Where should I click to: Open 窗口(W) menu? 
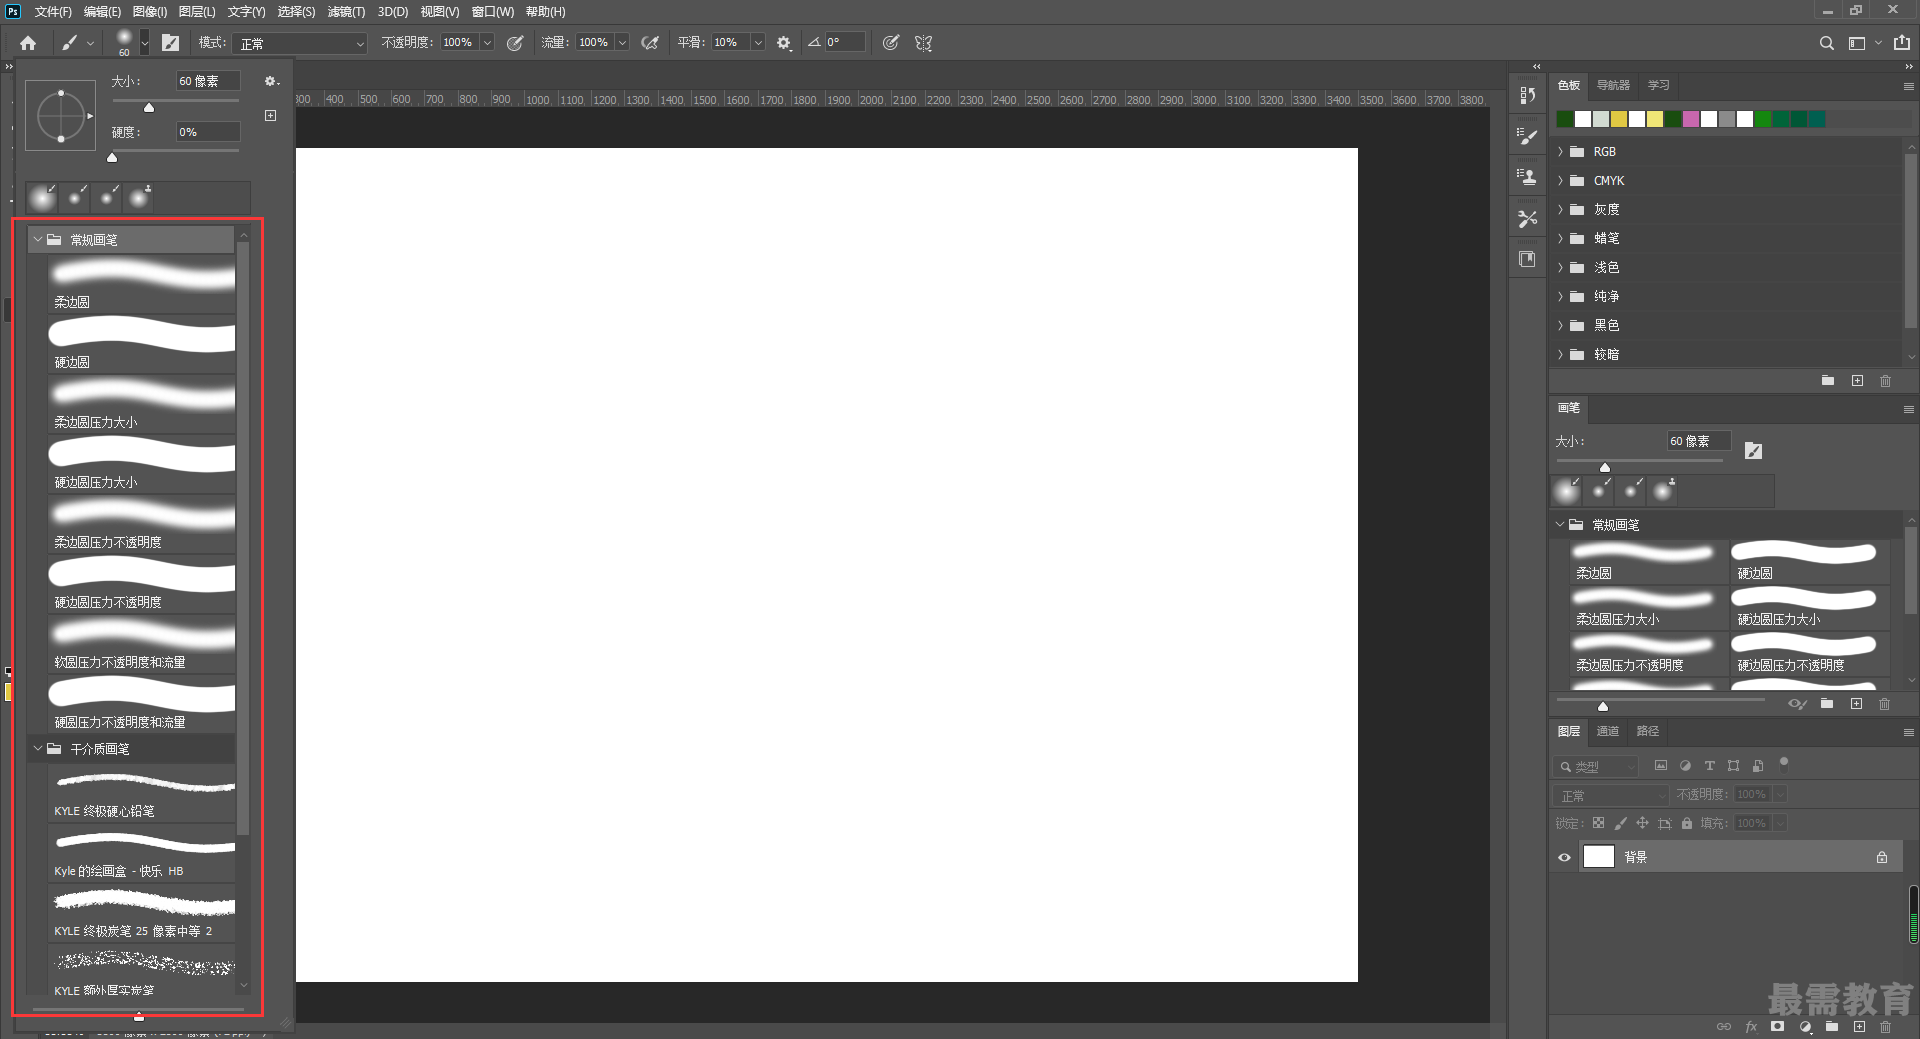point(492,12)
